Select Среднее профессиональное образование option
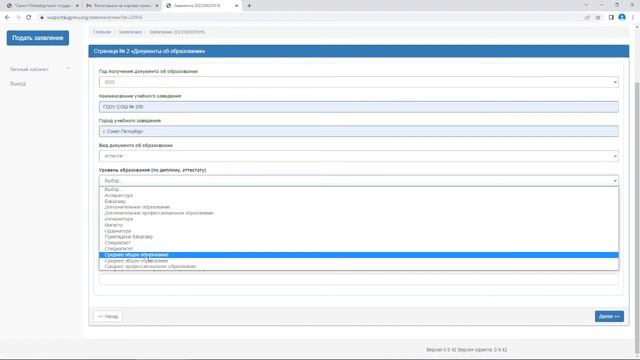640x360 pixels. tap(359, 267)
